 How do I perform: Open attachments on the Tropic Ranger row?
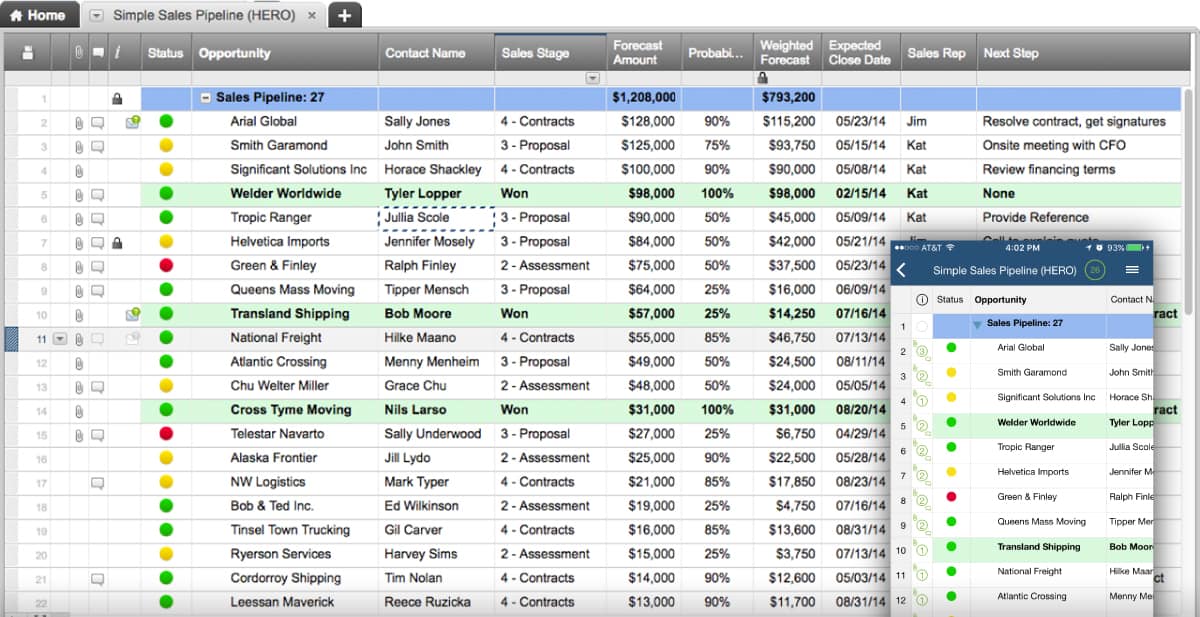(79, 218)
